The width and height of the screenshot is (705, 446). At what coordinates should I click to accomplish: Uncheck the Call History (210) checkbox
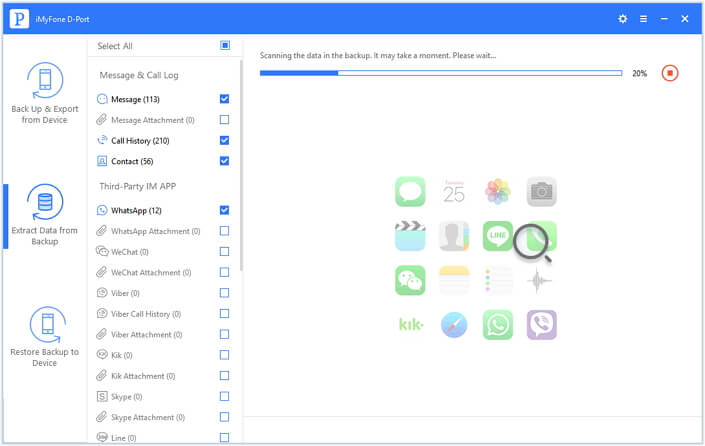(x=224, y=140)
